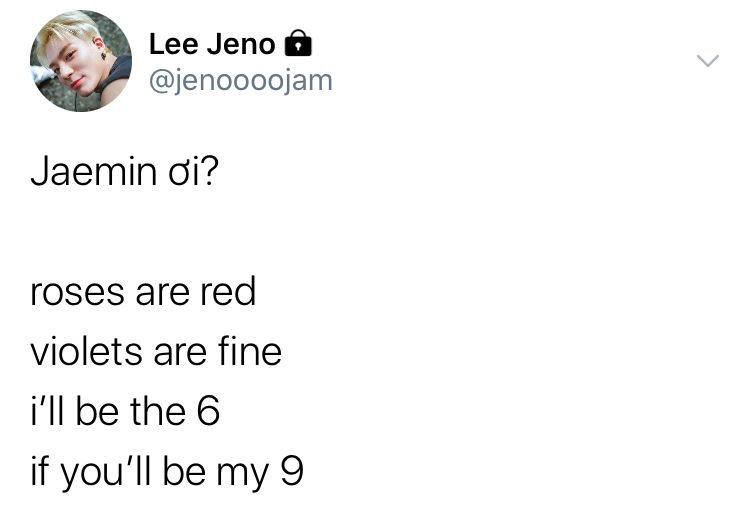The image size is (750, 516).
Task: Tap the number 9 in the tweet
Action: click(290, 471)
